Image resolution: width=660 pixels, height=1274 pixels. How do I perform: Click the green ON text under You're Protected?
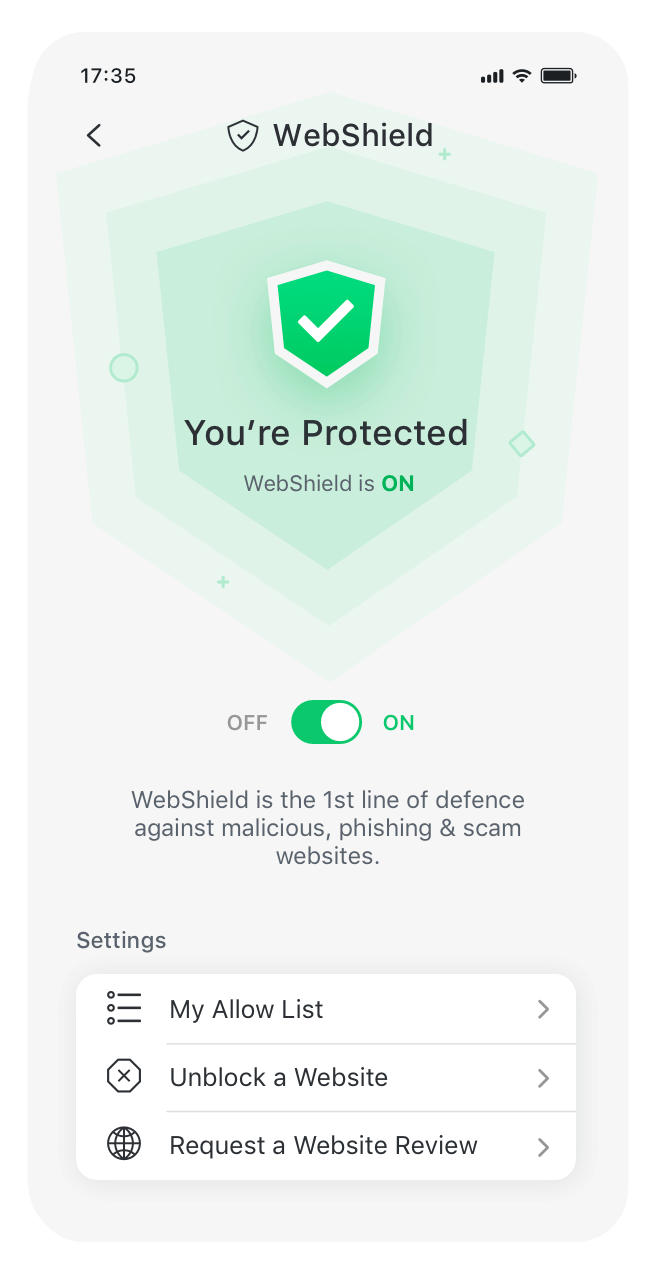(398, 483)
